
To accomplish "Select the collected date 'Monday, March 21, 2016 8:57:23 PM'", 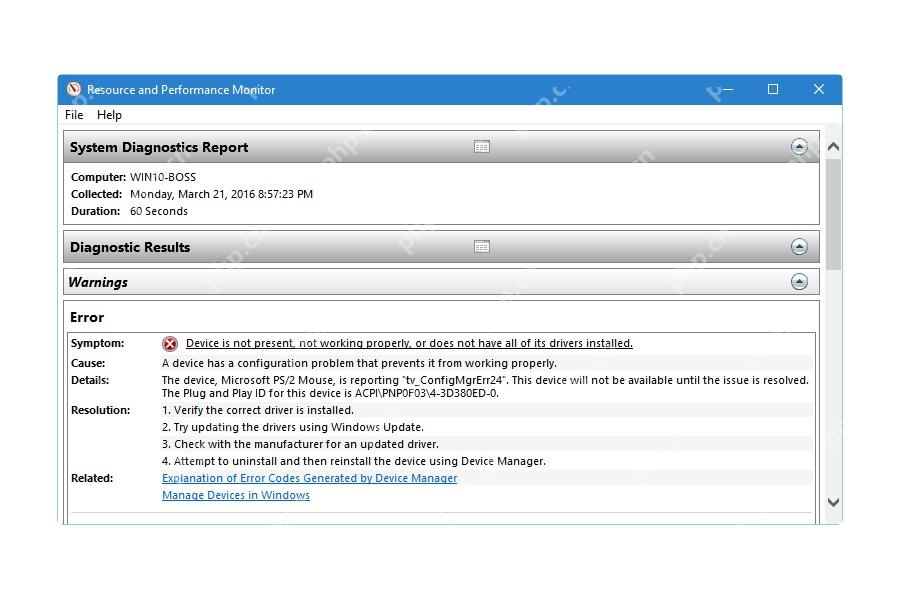I will pos(222,194).
